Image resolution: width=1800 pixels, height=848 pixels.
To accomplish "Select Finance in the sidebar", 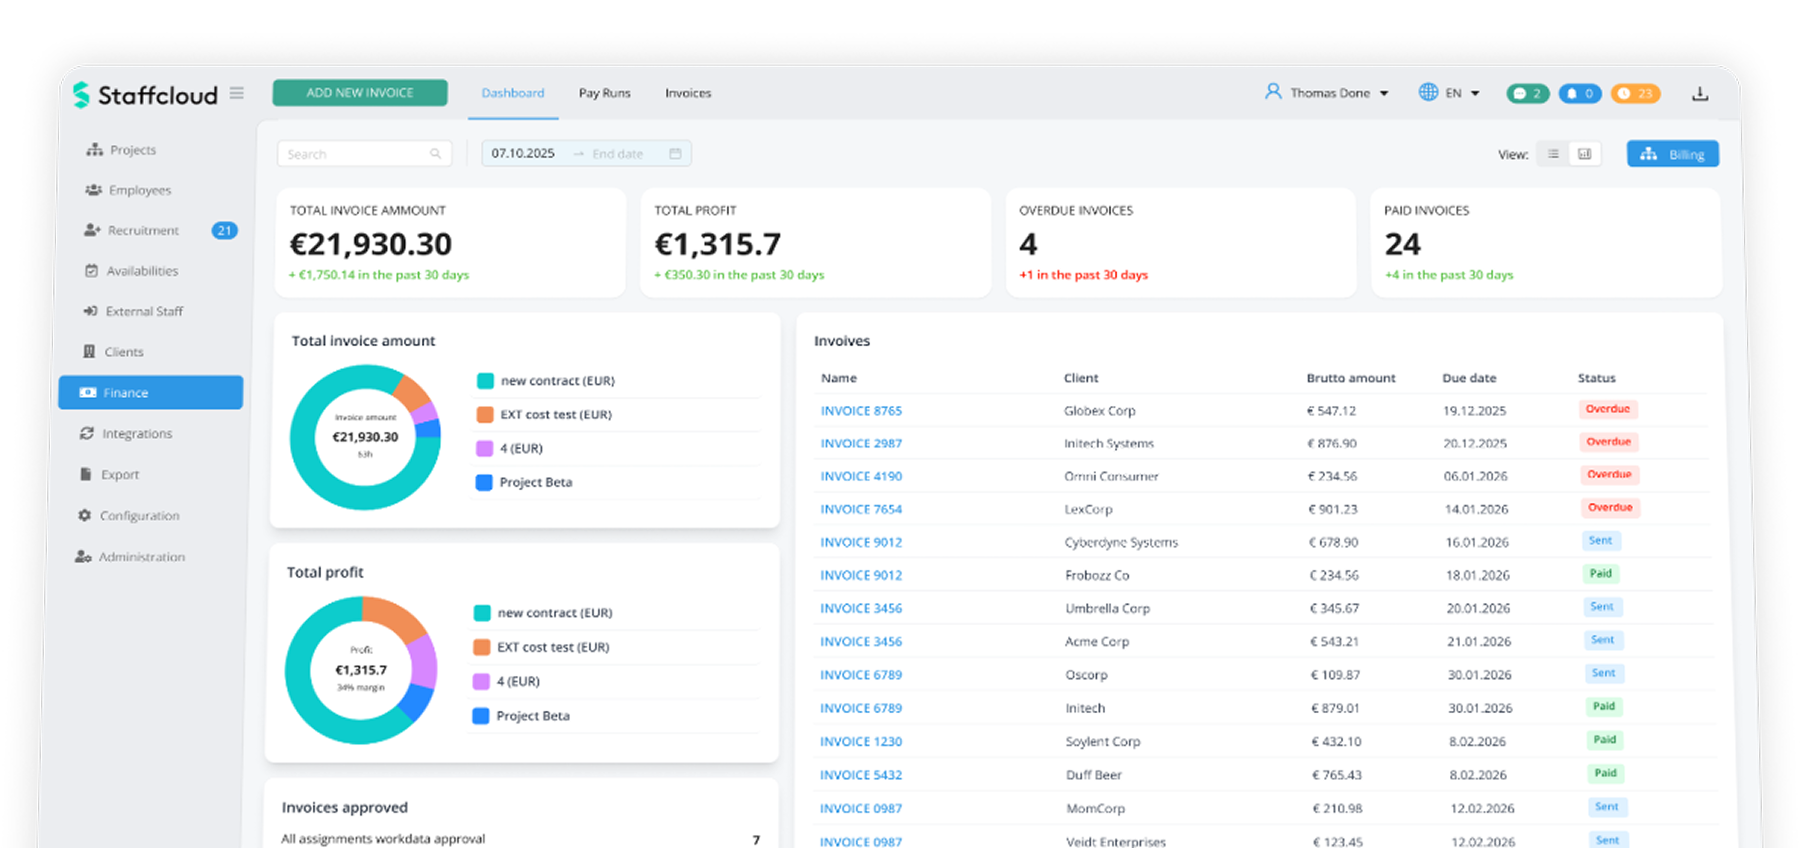I will coord(150,392).
